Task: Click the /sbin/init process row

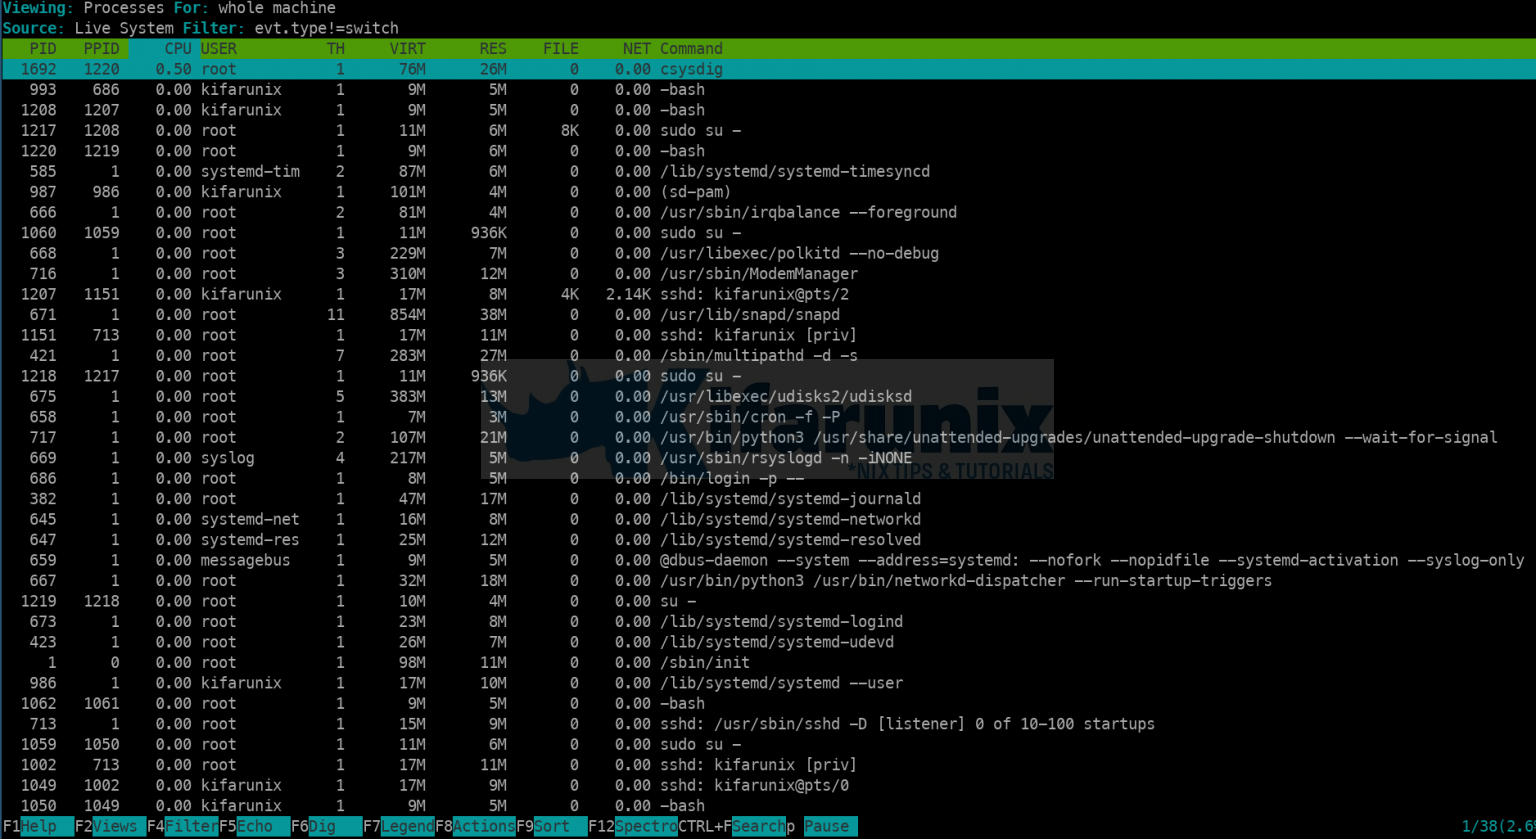Action: pos(768,663)
